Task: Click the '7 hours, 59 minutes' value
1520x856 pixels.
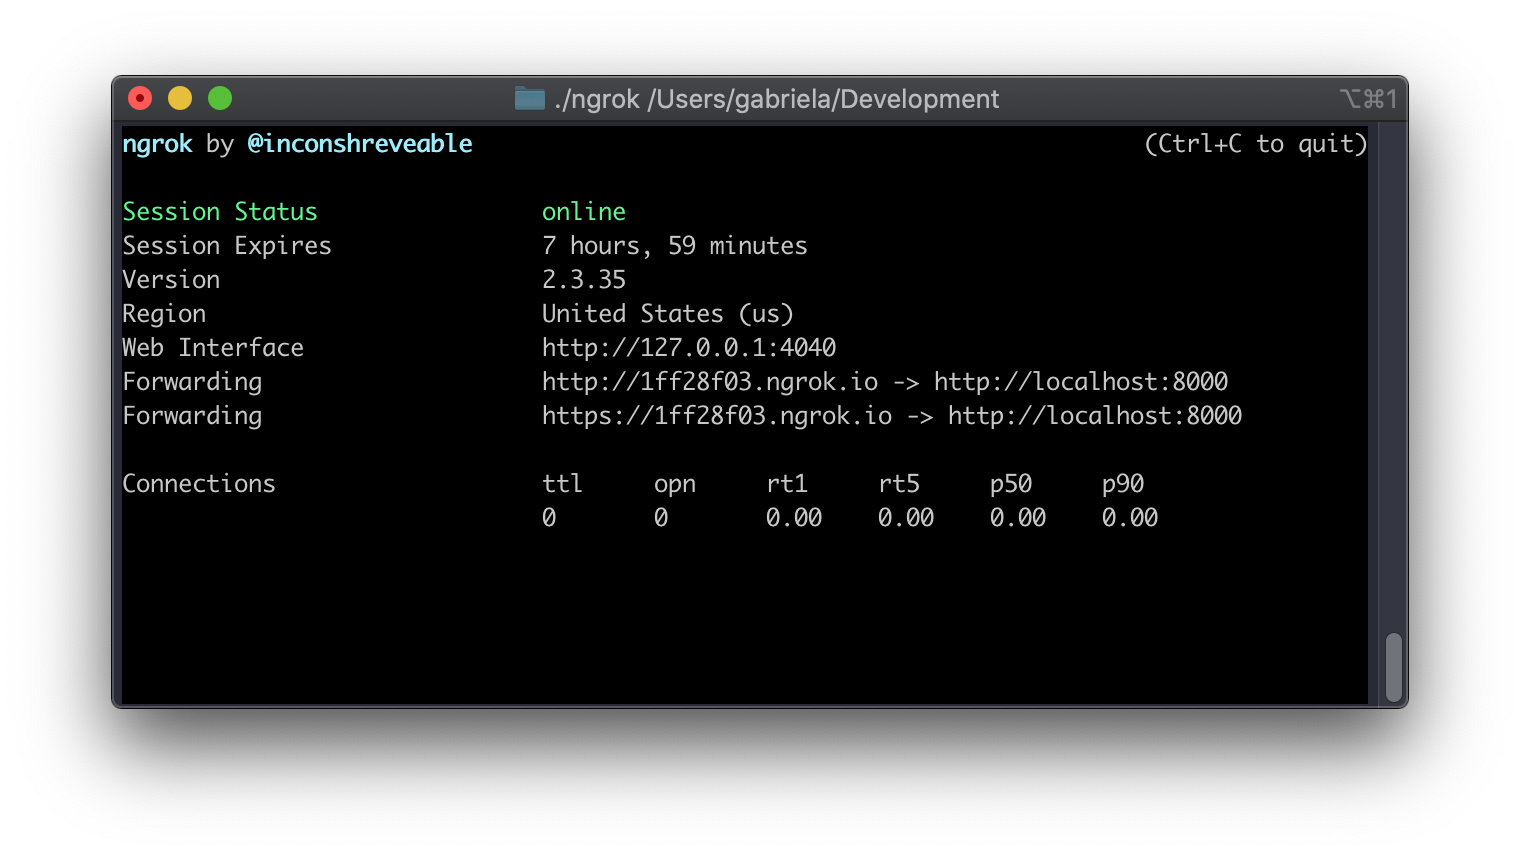Action: click(675, 246)
